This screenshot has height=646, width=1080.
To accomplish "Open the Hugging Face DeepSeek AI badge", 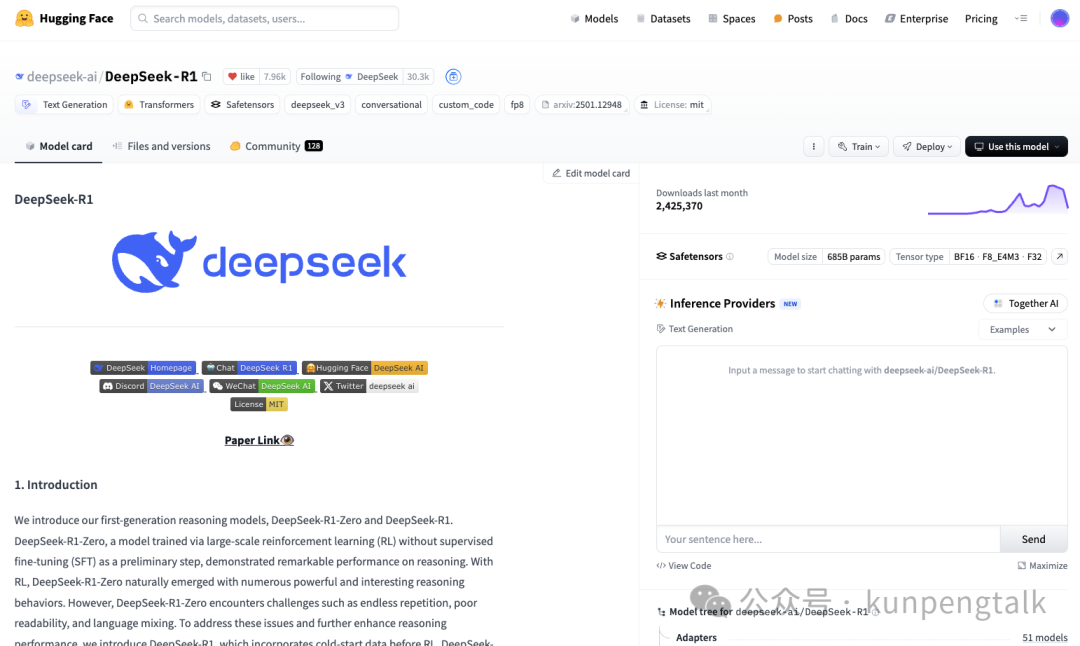I will (365, 368).
